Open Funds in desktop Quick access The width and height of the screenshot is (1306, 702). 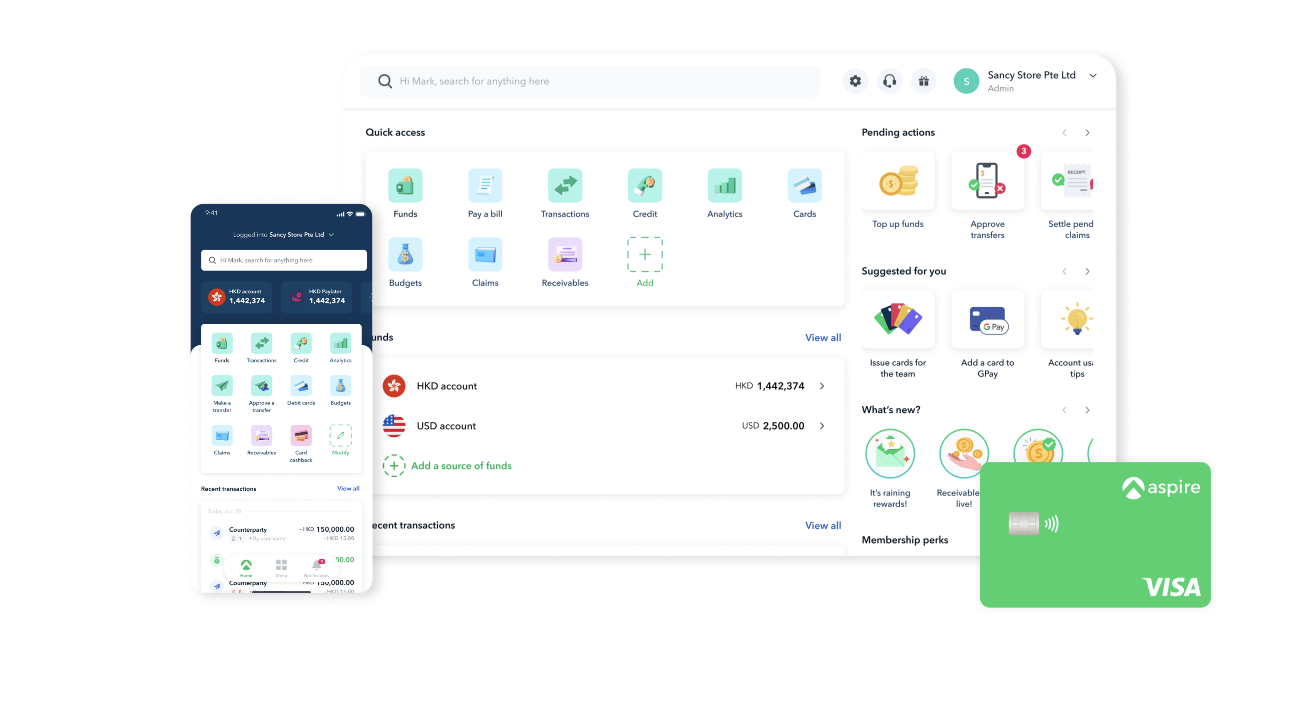click(x=405, y=193)
